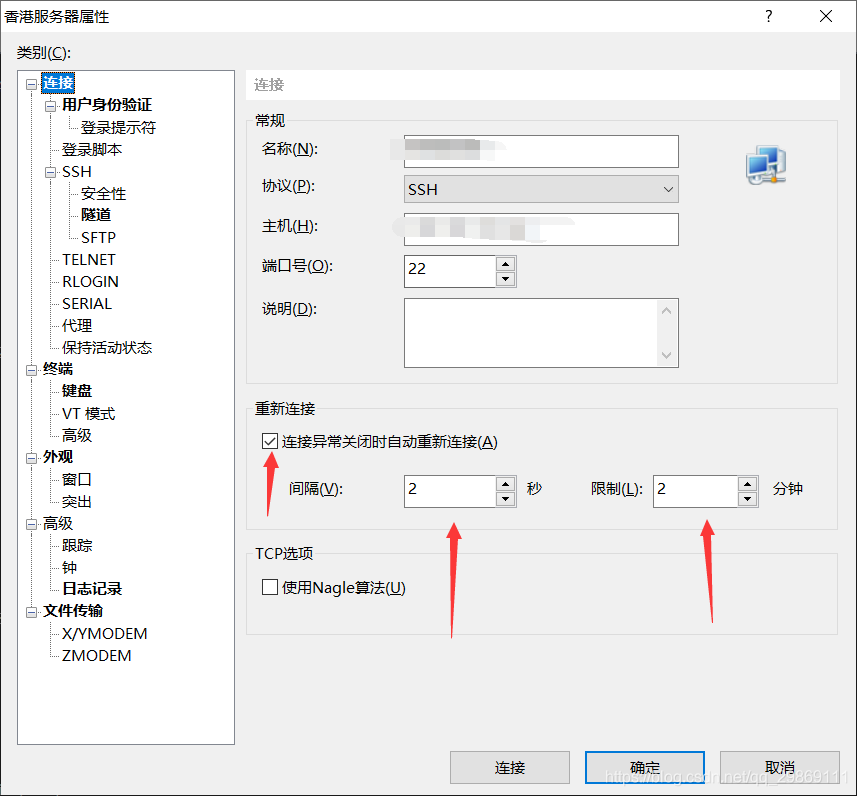
Task: Select 连接 in the category tree
Action: point(58,83)
